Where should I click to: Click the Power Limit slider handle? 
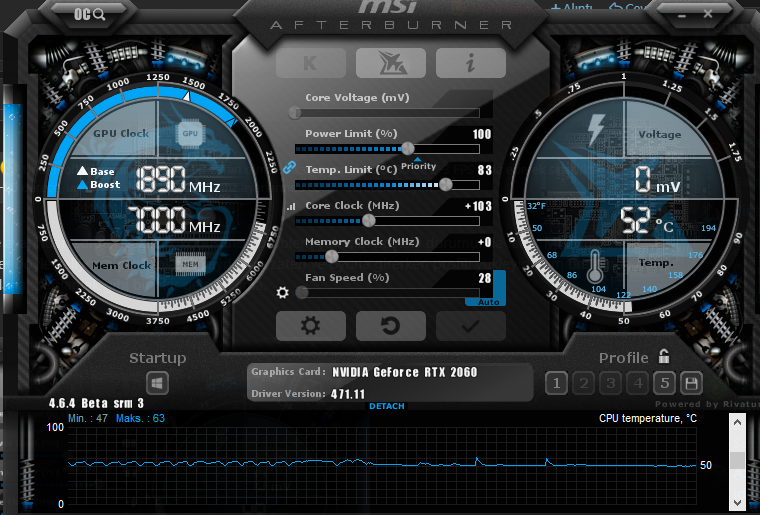[408, 149]
